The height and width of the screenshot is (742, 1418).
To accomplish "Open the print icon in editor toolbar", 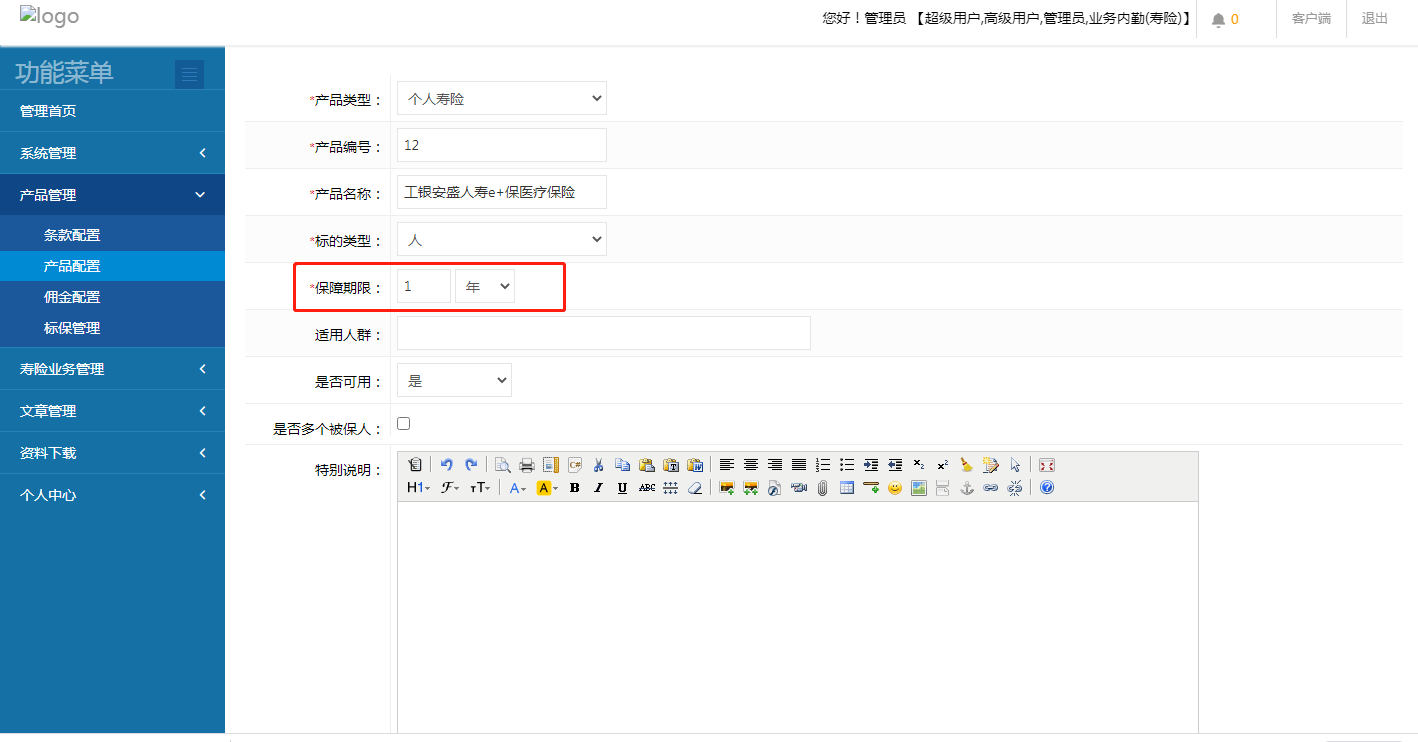I will [527, 465].
